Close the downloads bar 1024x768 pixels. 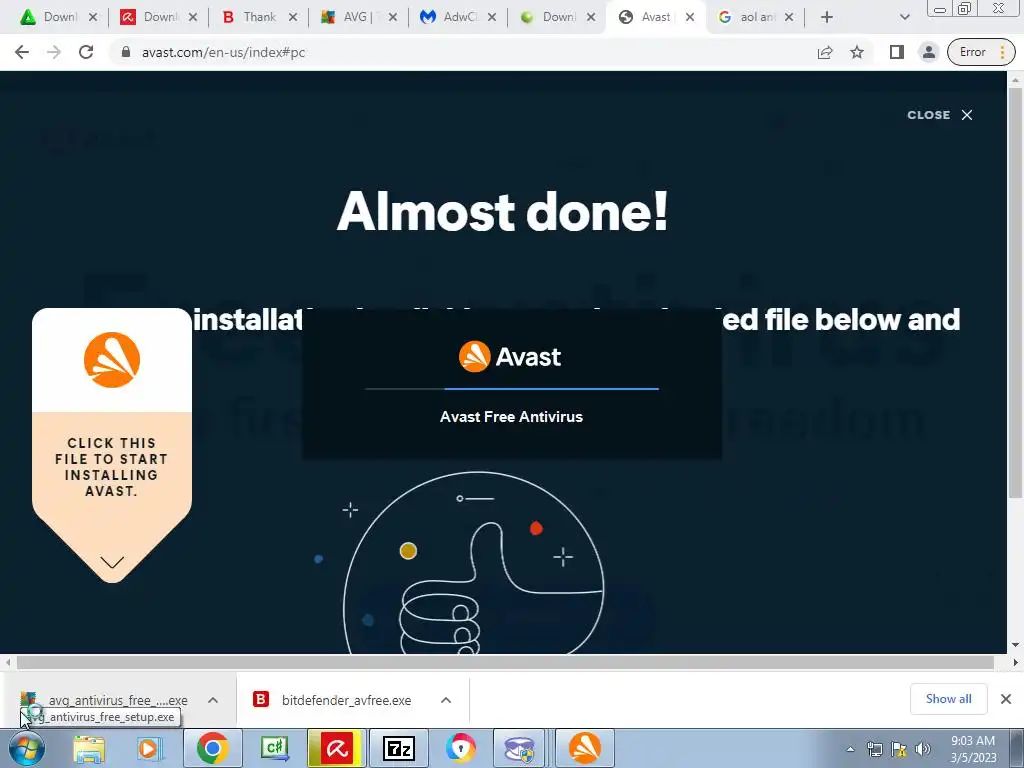pyautogui.click(x=1006, y=699)
